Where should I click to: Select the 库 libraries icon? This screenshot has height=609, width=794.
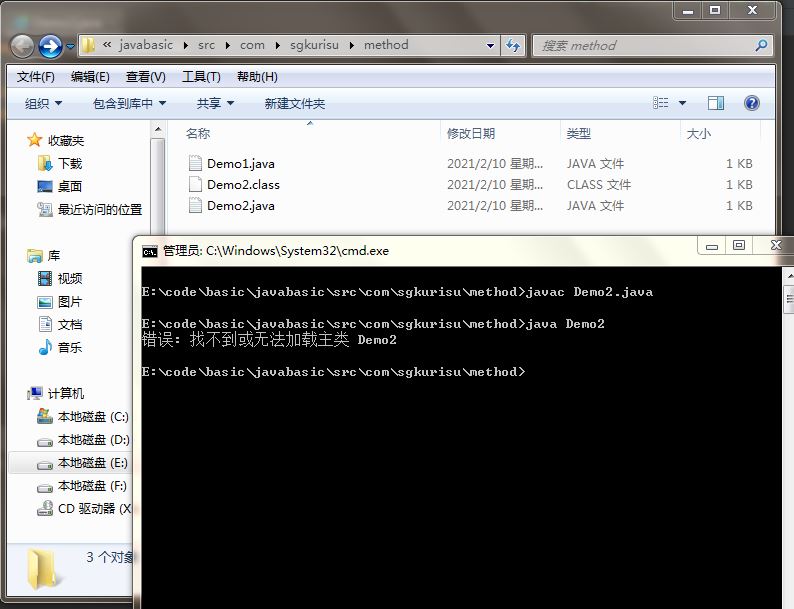pyautogui.click(x=35, y=256)
